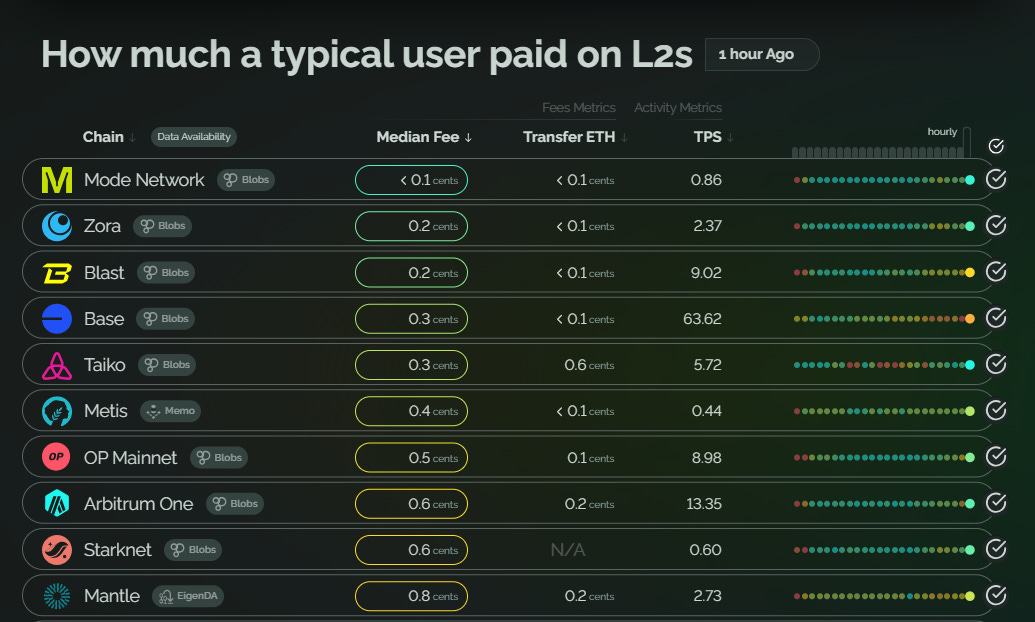Click the Arbitrum One hexagon logo

(57, 504)
